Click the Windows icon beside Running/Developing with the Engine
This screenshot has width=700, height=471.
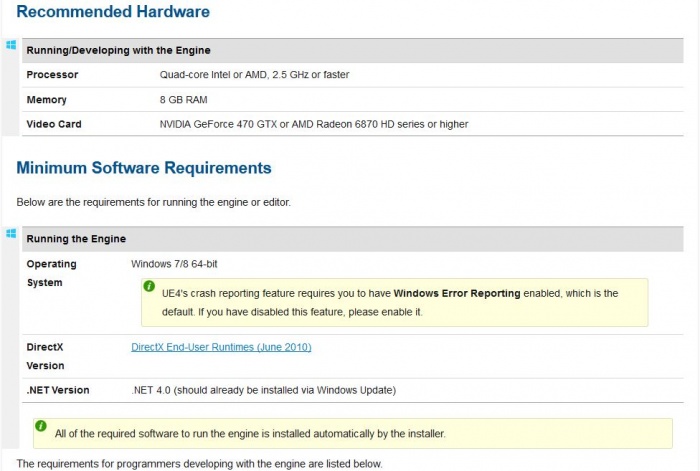(x=11, y=45)
